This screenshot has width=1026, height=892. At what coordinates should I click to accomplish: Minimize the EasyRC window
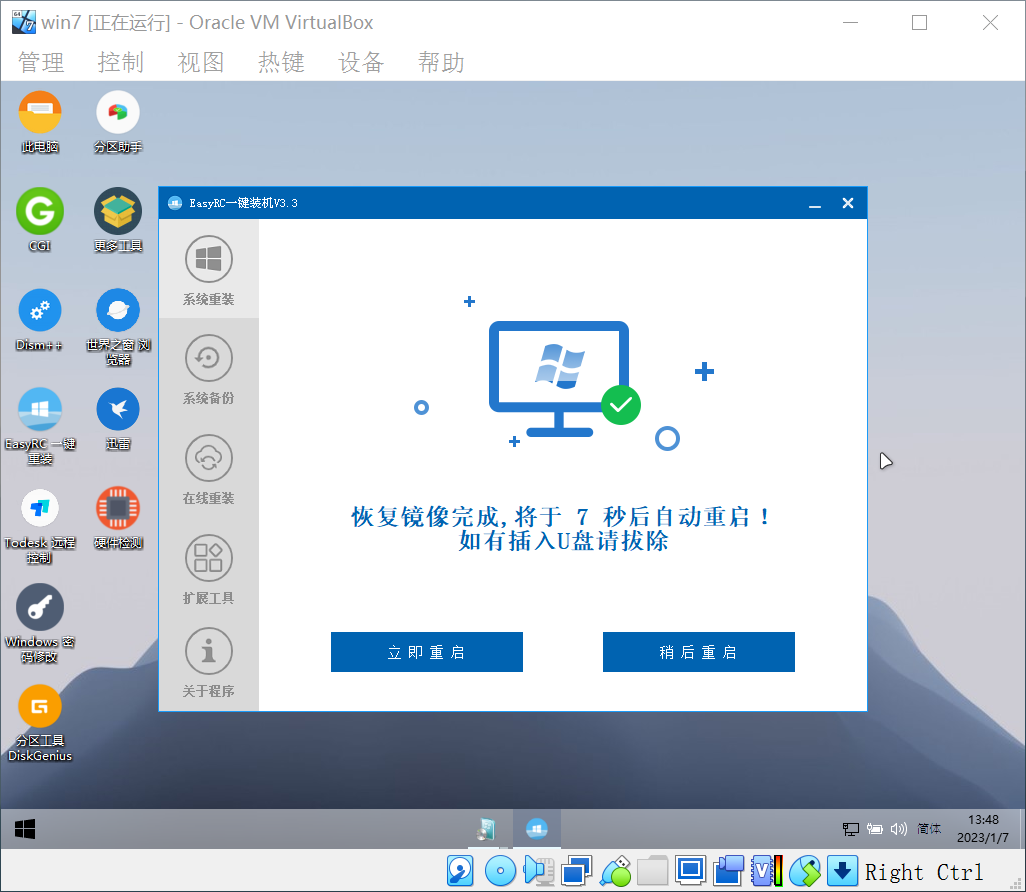tap(815, 204)
